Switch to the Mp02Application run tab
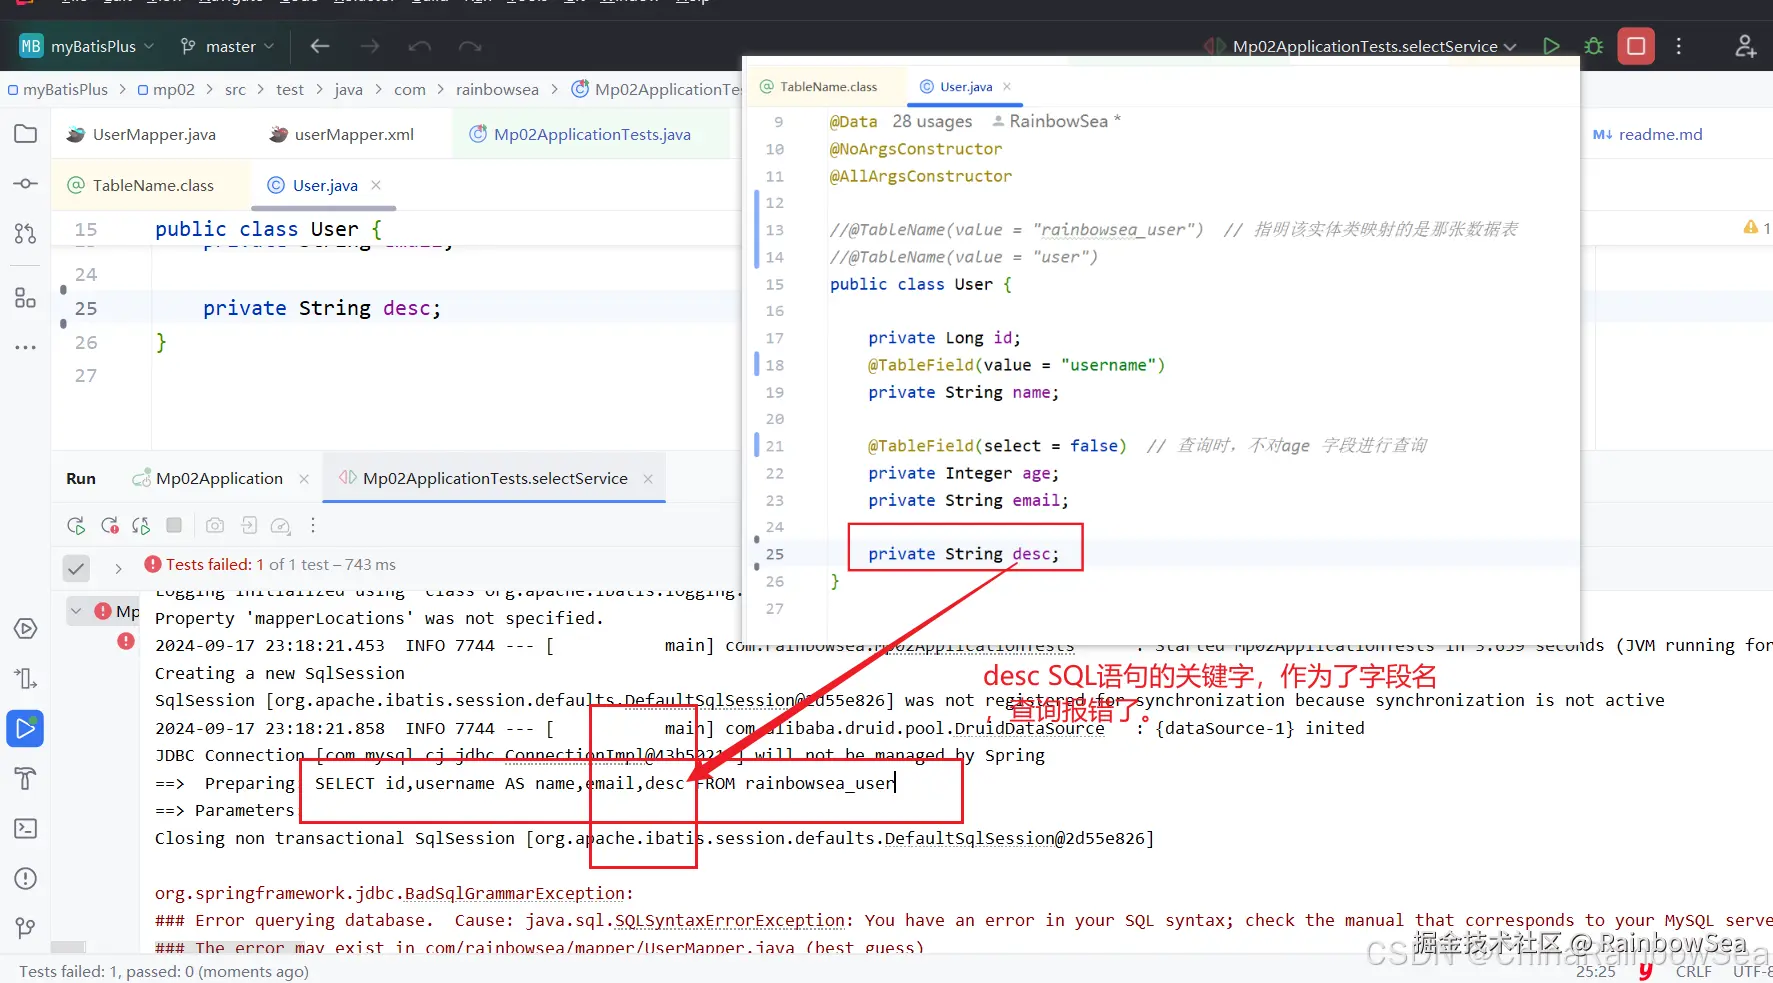 click(208, 478)
